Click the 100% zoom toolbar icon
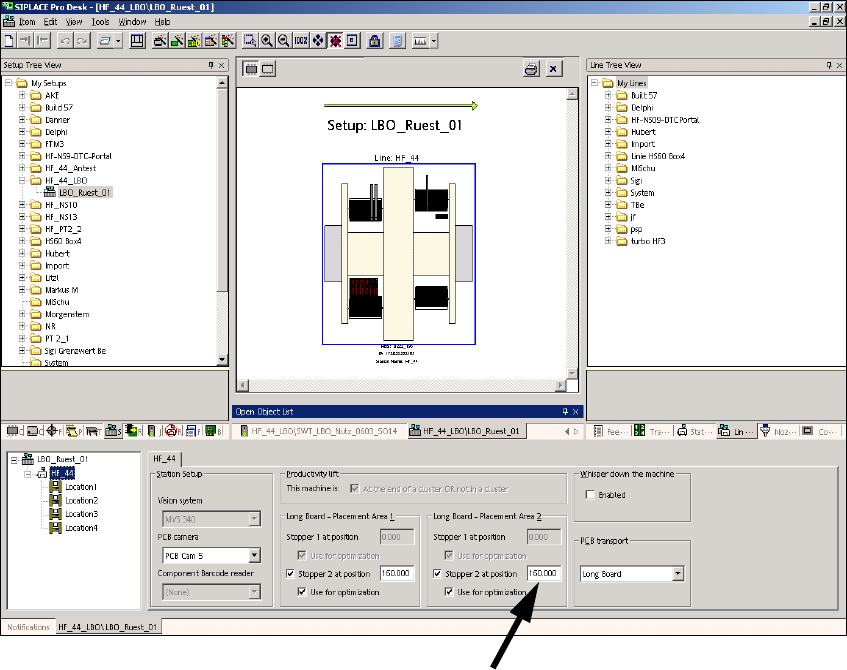This screenshot has height=670, width=847. (x=301, y=41)
